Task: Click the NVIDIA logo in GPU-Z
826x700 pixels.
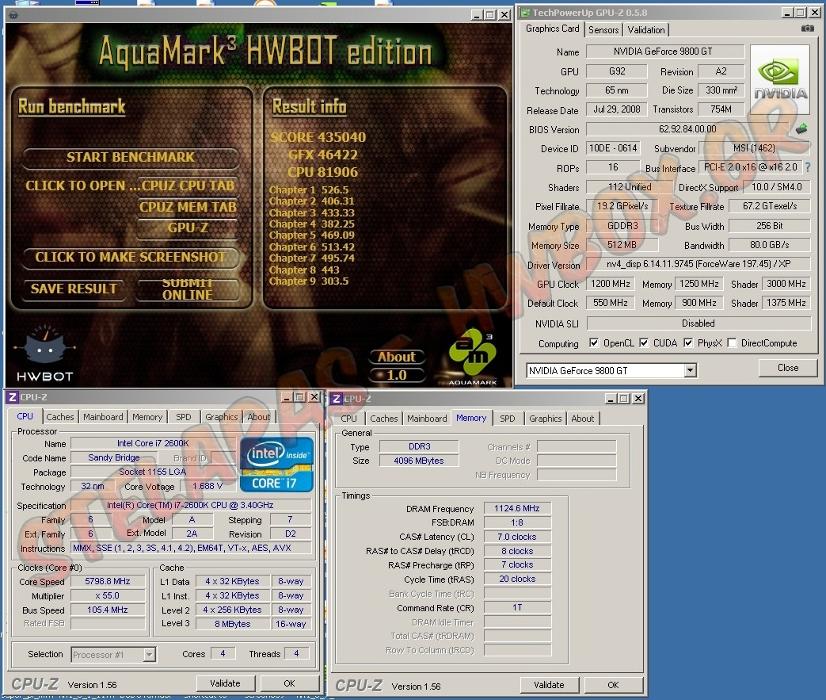Action: pyautogui.click(x=780, y=80)
